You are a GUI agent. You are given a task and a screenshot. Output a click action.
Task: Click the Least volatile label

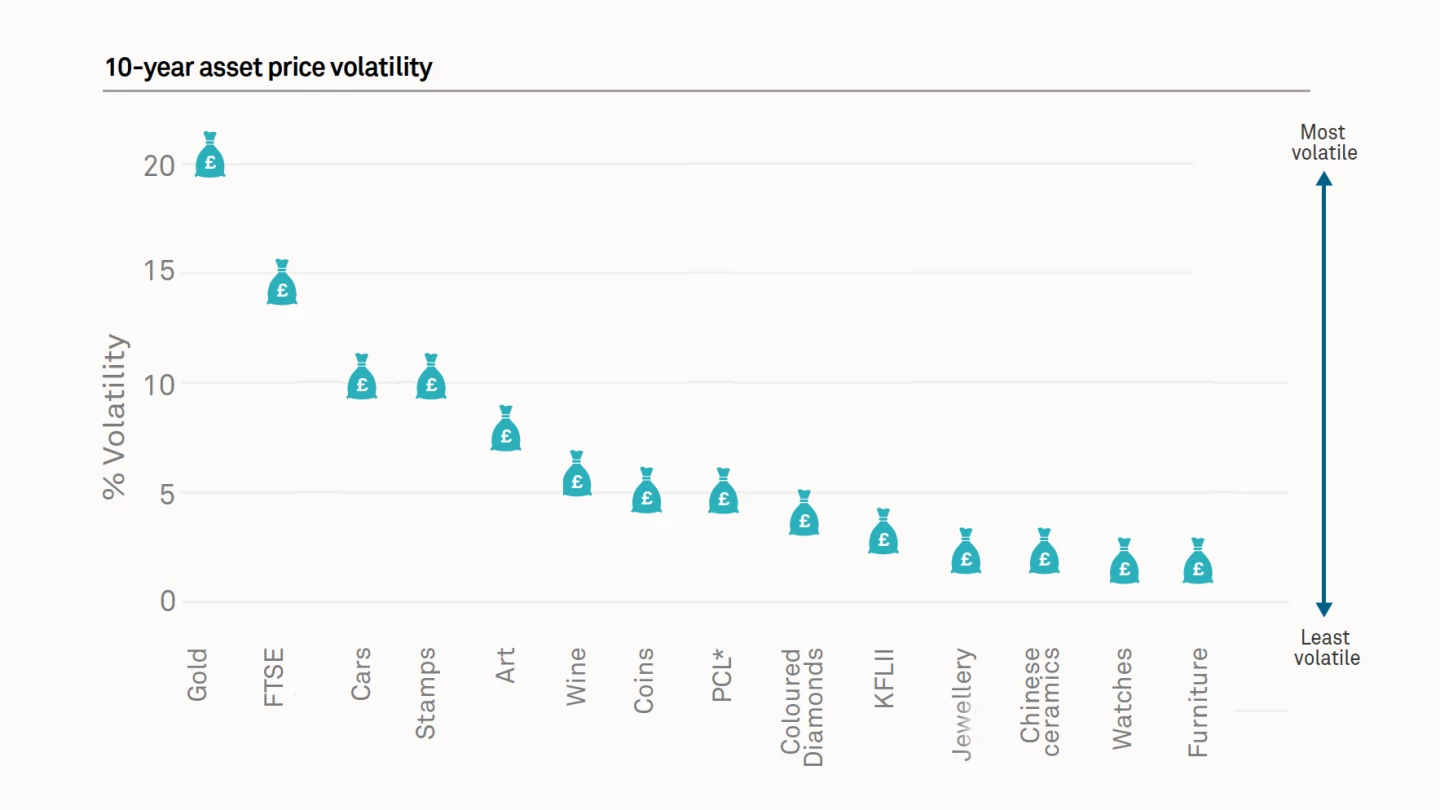coord(1326,648)
